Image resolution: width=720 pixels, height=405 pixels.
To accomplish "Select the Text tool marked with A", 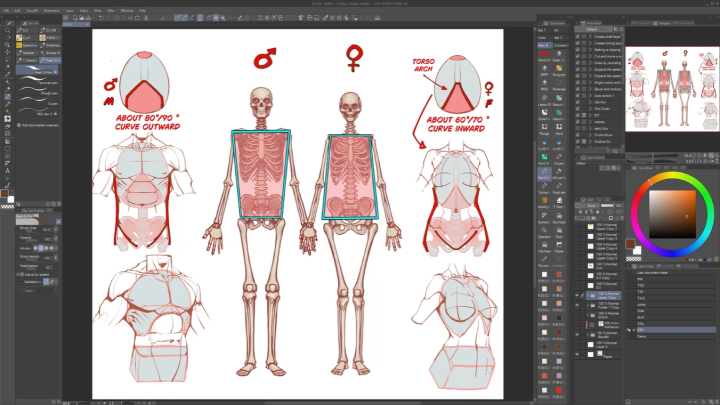I will (x=7, y=171).
